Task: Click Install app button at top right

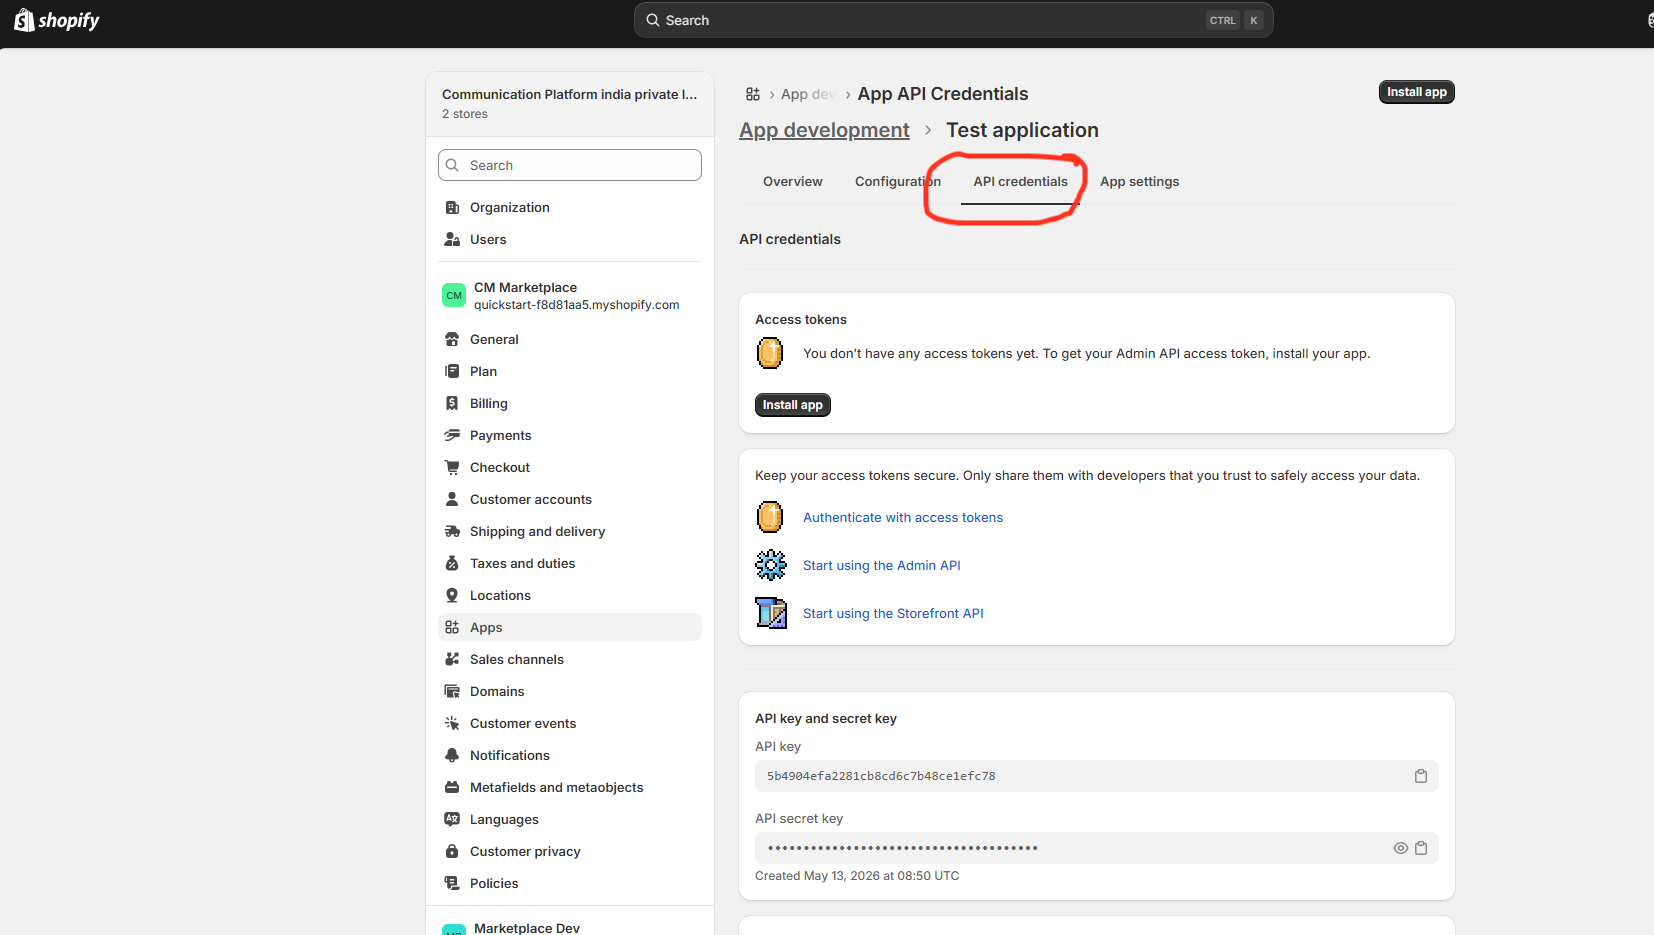Action: [x=1416, y=92]
